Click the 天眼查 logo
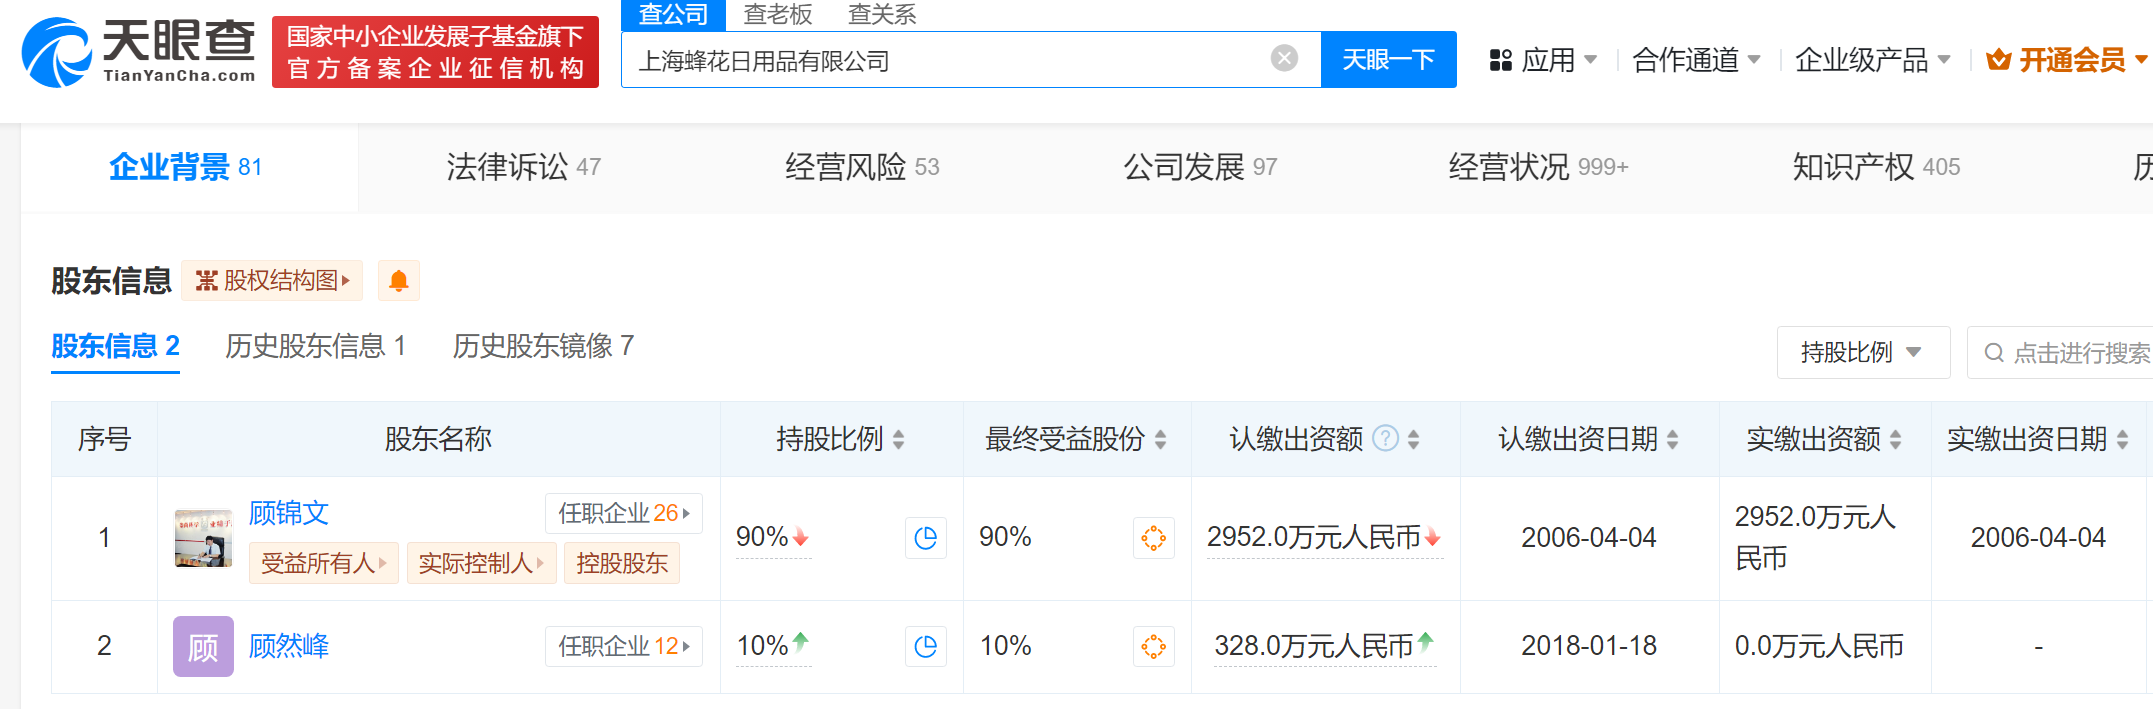Screen dimensions: 2153x709 (x=139, y=52)
